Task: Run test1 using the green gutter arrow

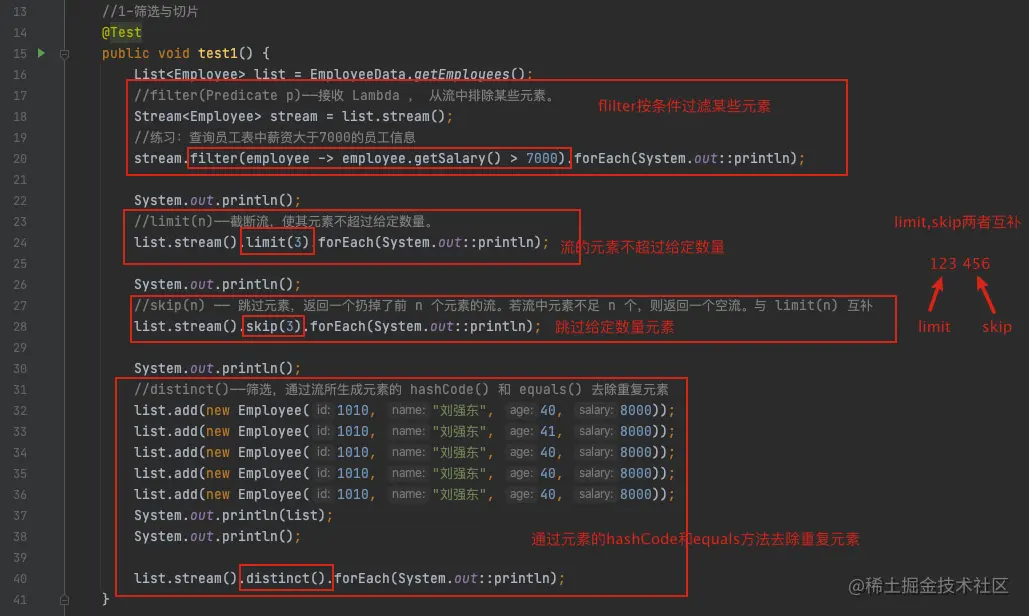Action: (x=41, y=53)
